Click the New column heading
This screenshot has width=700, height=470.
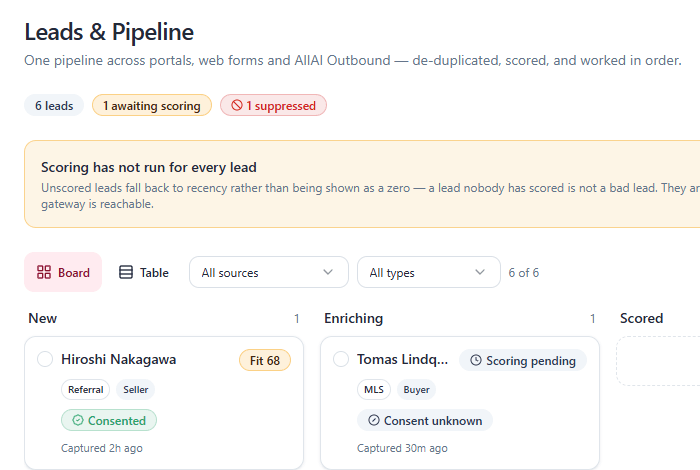42,318
